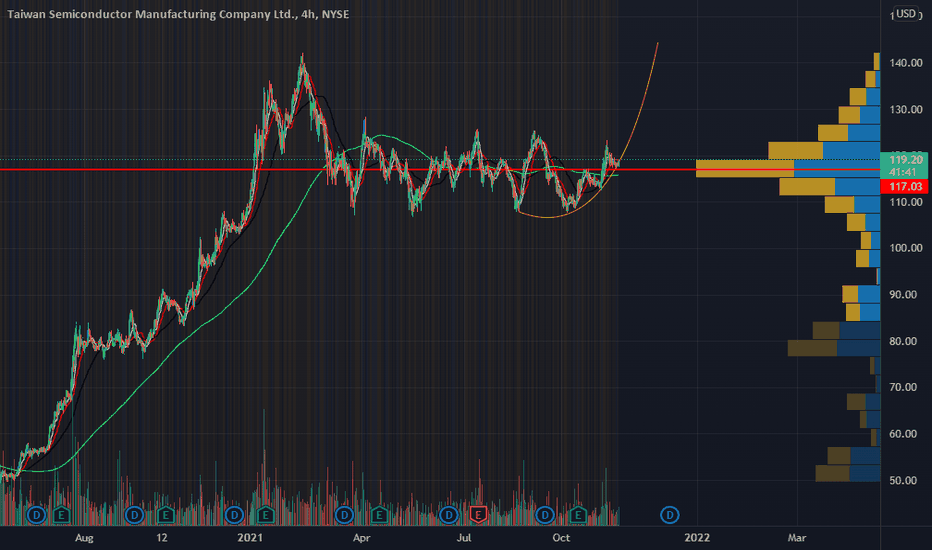Click the longest volume profile bar near 117
932x550 pixels.
[x=788, y=169]
